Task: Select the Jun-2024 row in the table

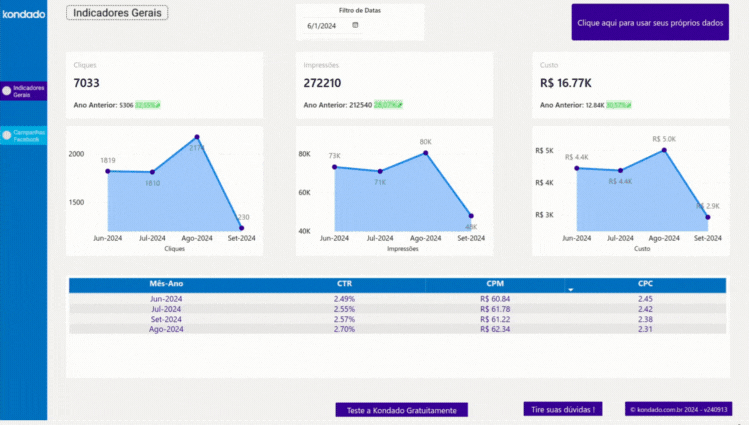Action: tap(166, 299)
